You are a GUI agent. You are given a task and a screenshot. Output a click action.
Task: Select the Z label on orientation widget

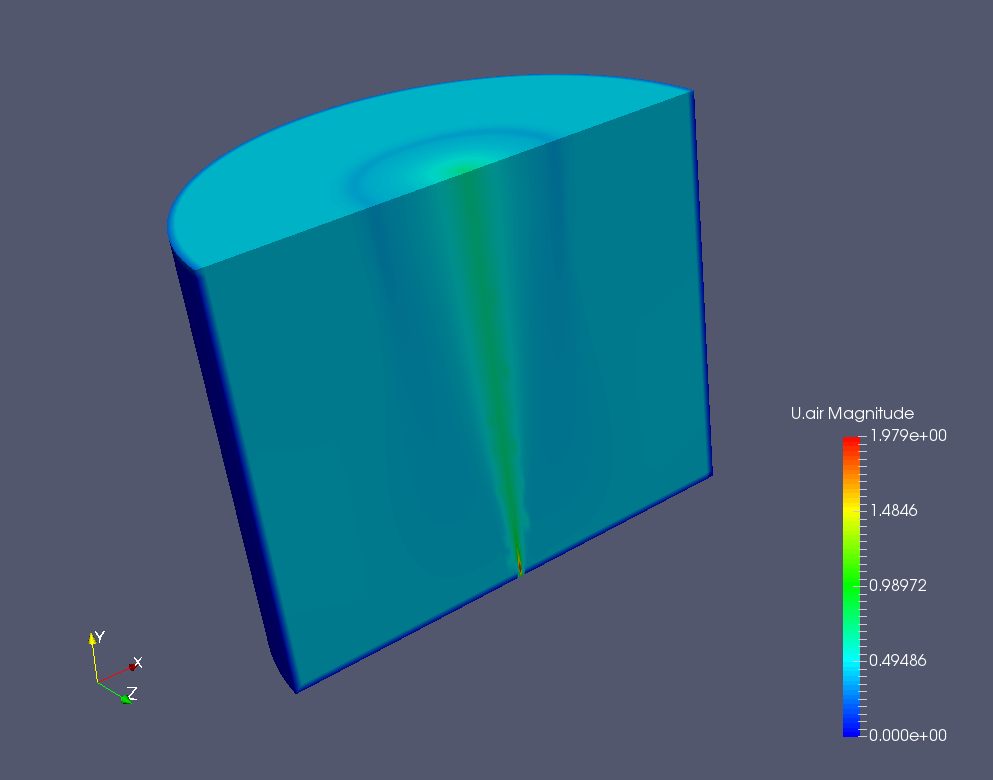tap(133, 693)
